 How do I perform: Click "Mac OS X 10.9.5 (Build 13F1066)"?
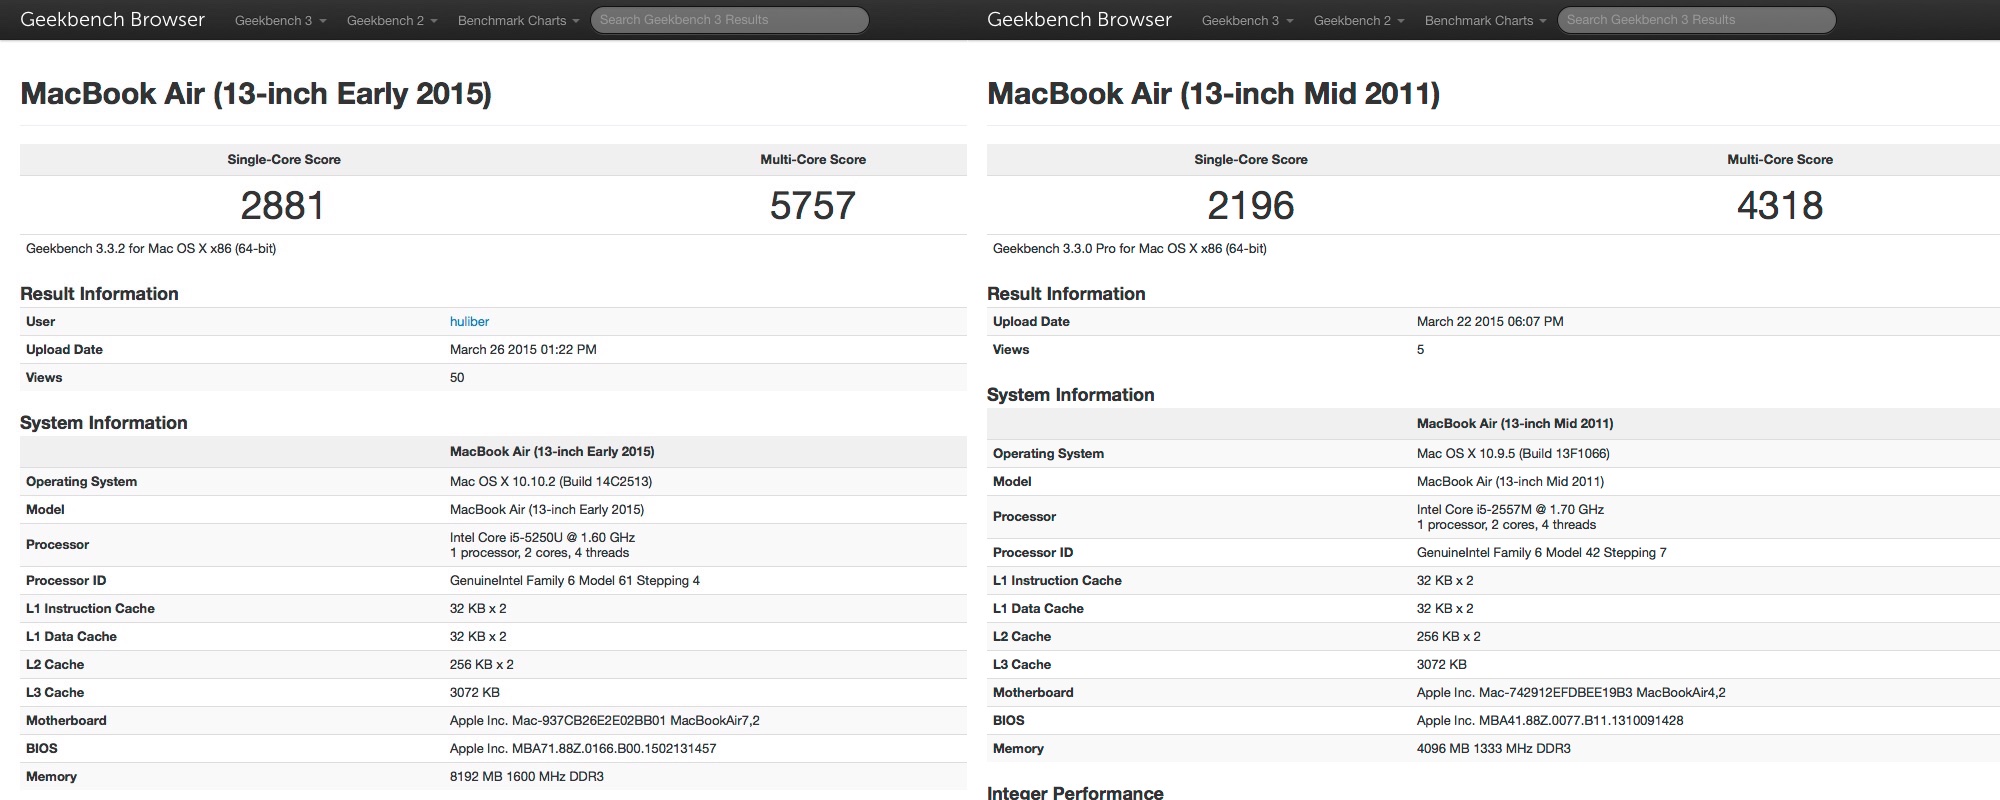(1513, 453)
